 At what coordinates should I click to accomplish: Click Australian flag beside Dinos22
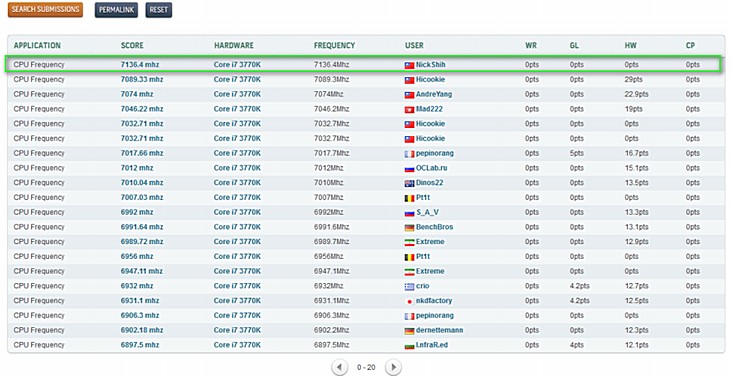[x=409, y=183]
